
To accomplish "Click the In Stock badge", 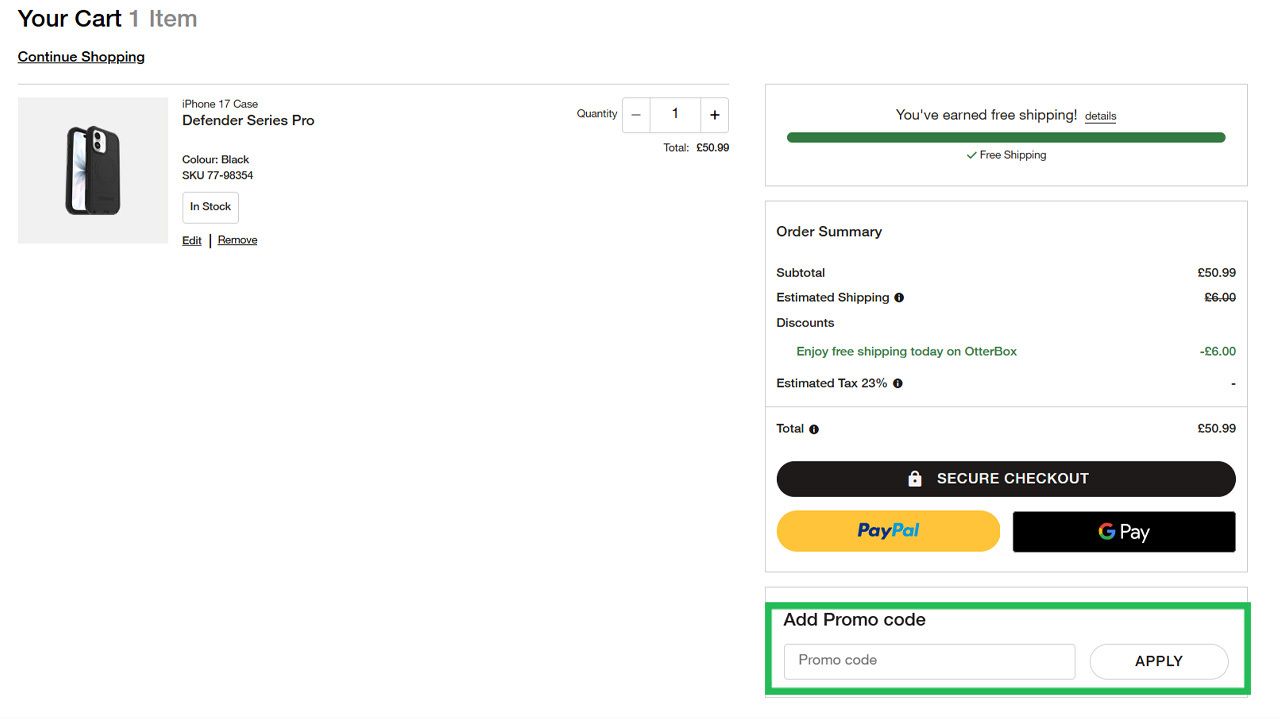I will pos(210,207).
